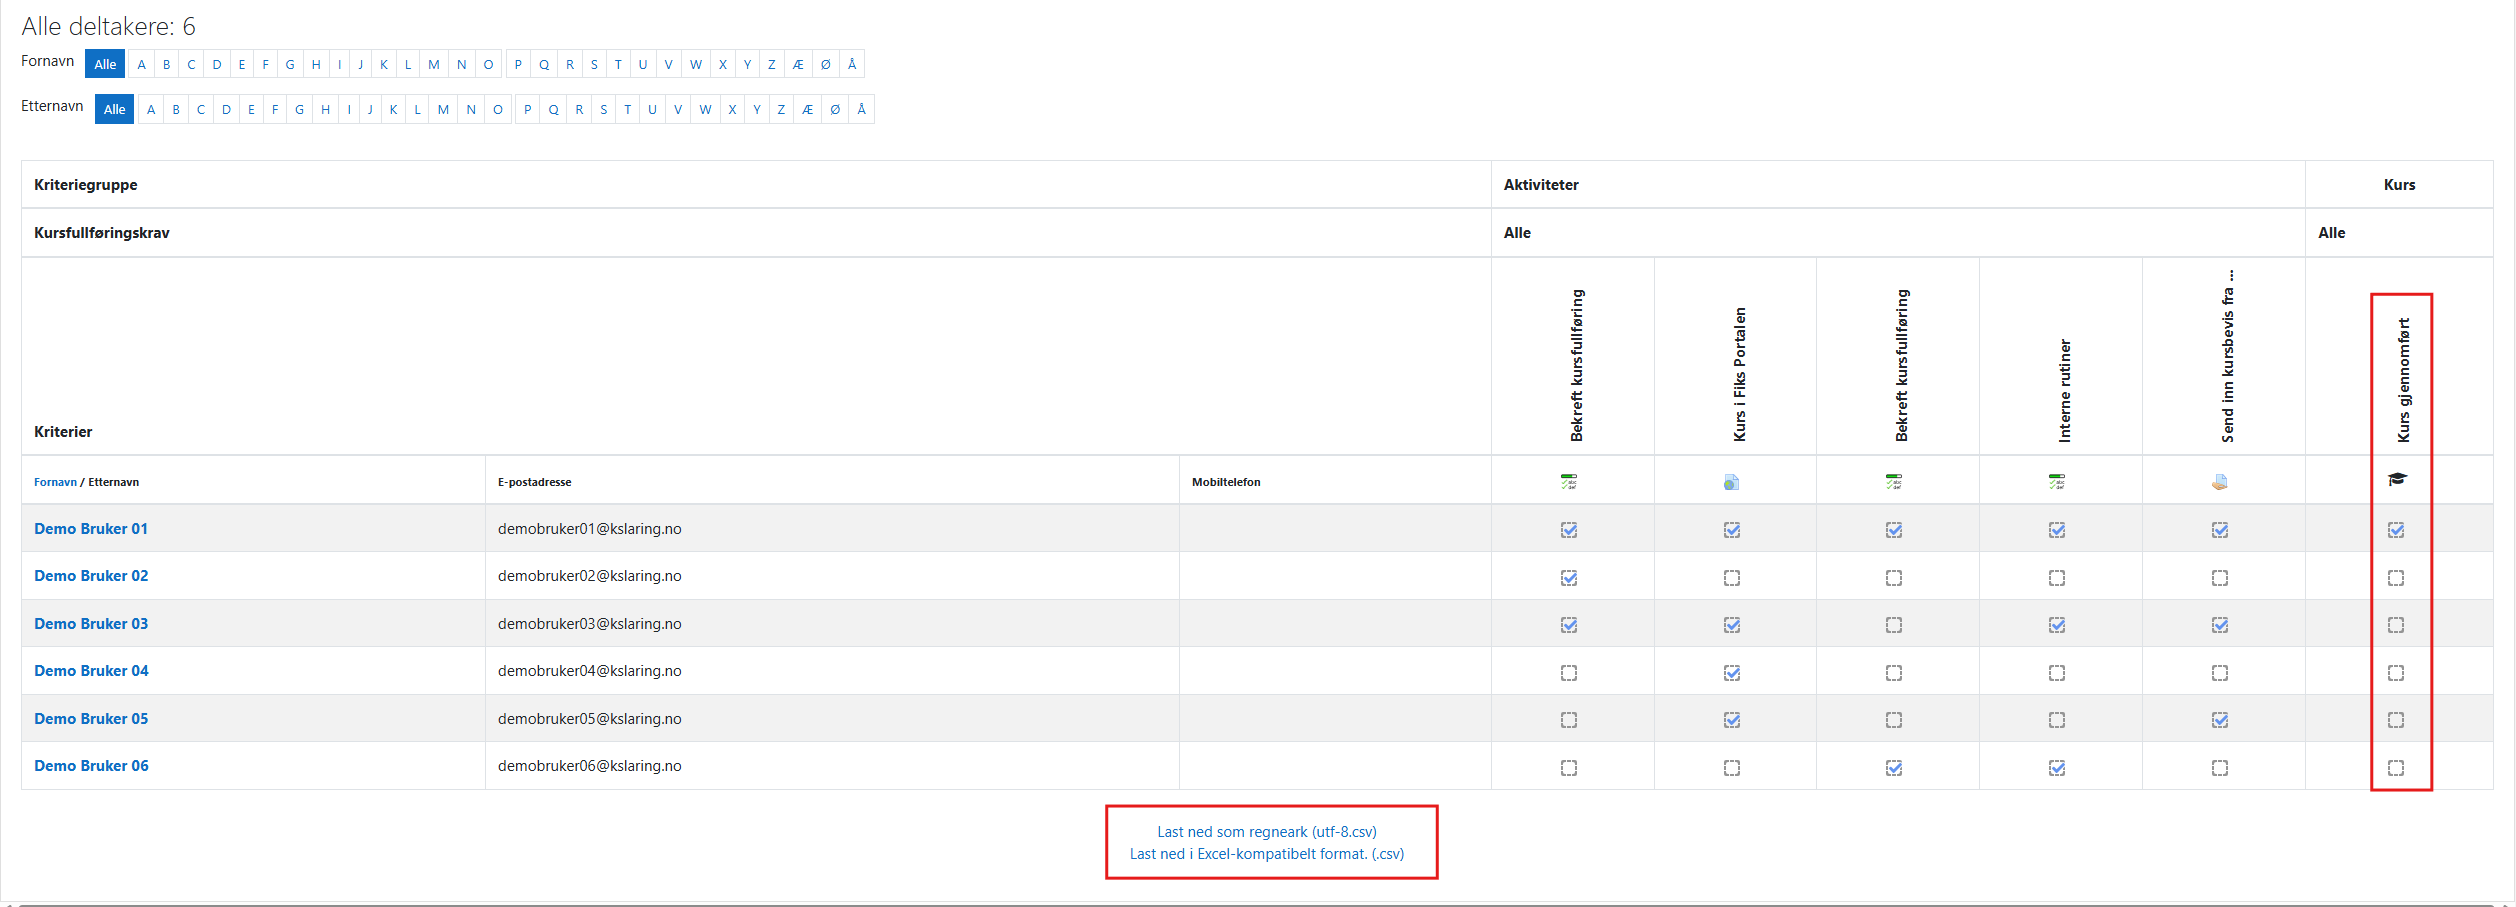The width and height of the screenshot is (2516, 907).
Task: Sort by the Fornavn column header link
Action: (x=55, y=482)
